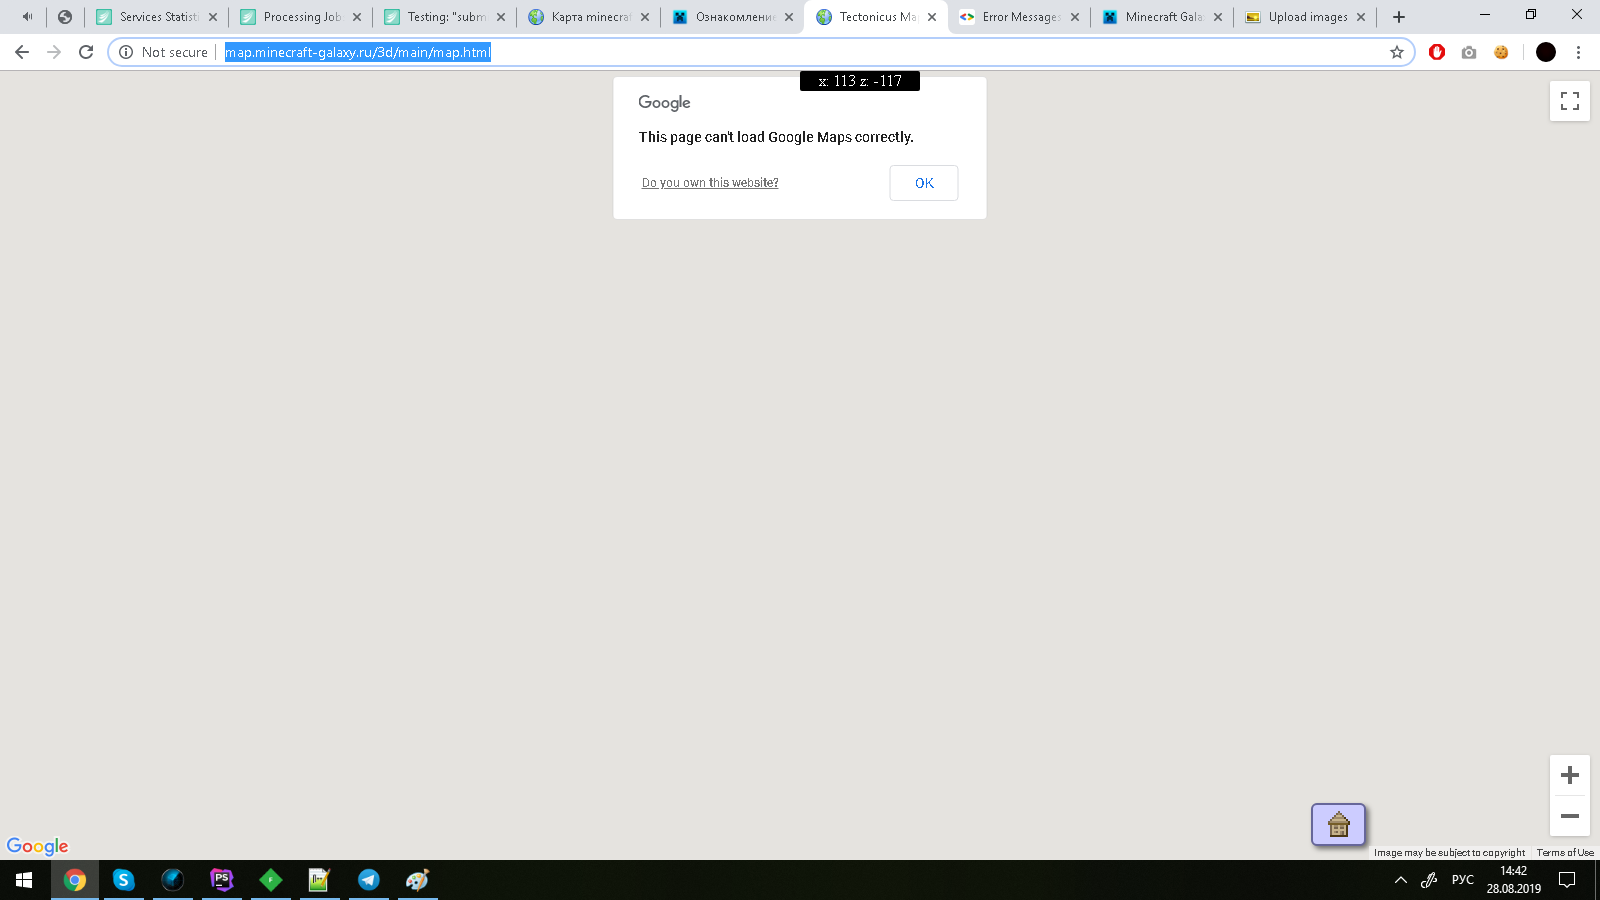Viewport: 1600px width, 900px height.
Task: Click the house spawn button on the map
Action: [x=1338, y=825]
